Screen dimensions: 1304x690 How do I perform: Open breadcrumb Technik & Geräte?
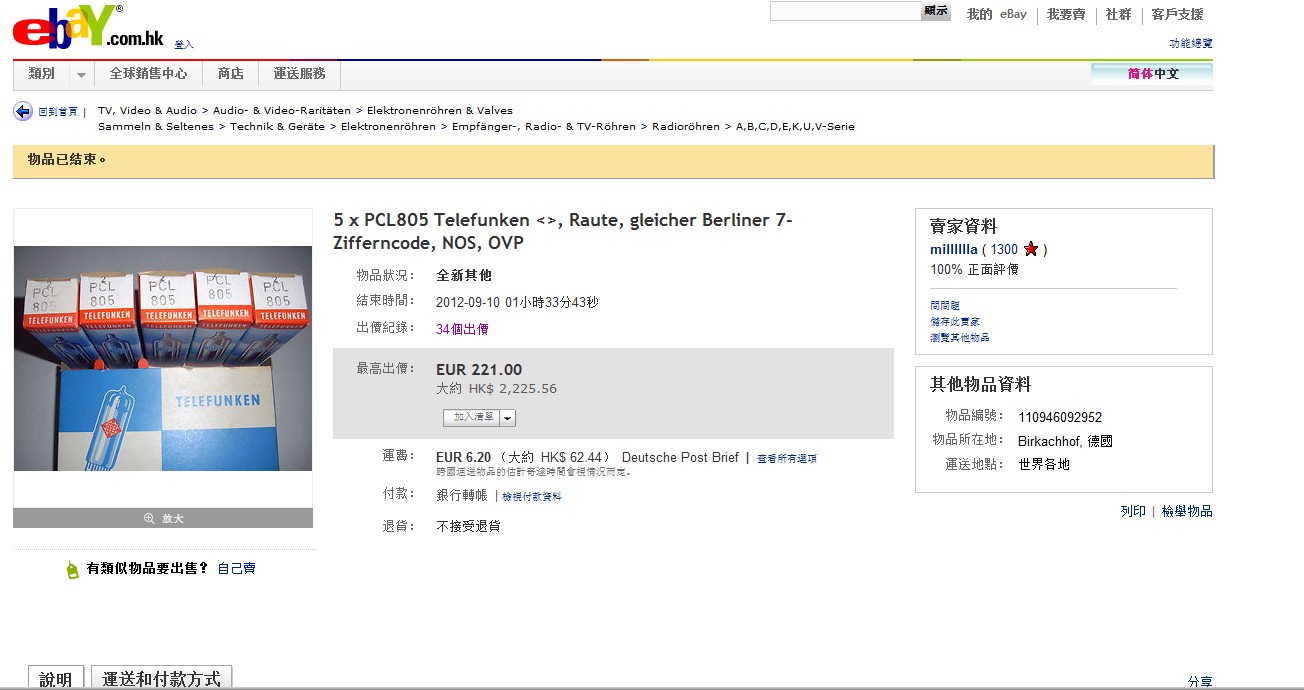coord(278,126)
